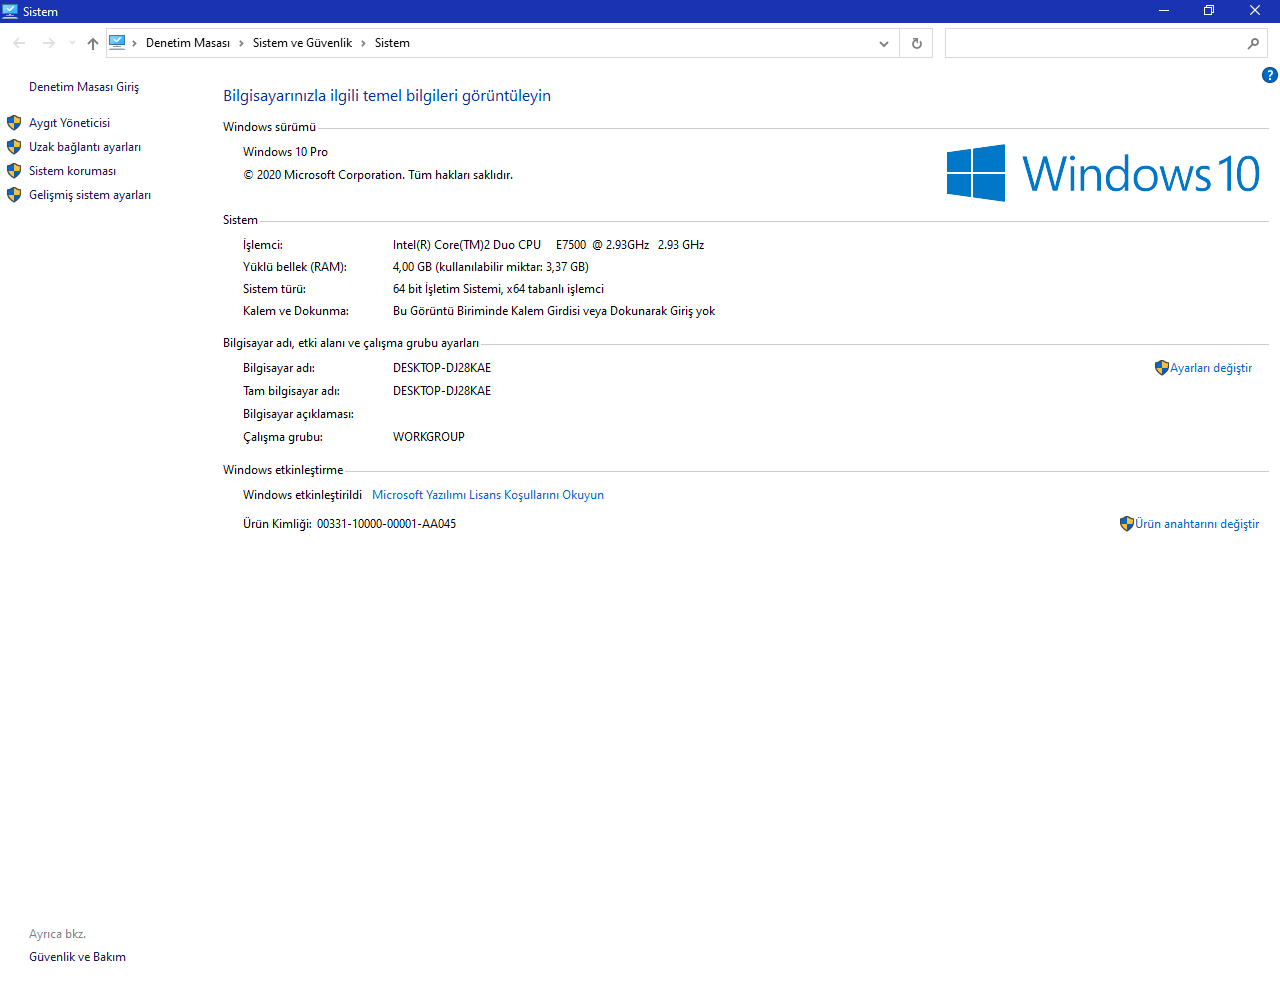This screenshot has width=1280, height=984.
Task: Click the Tam bilgisayar adı value
Action: [442, 391]
